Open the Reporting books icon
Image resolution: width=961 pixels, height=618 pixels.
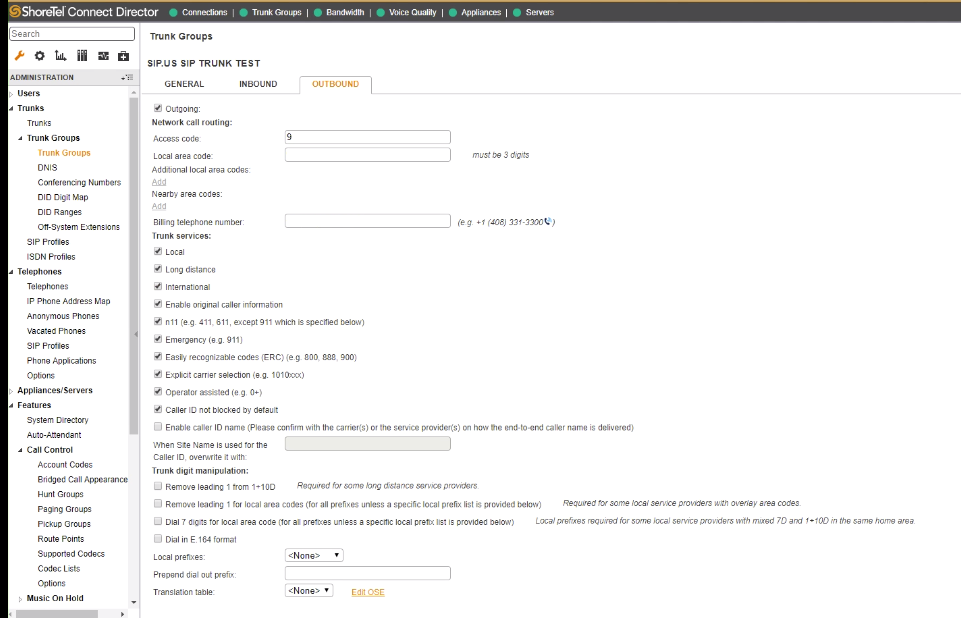(x=82, y=56)
